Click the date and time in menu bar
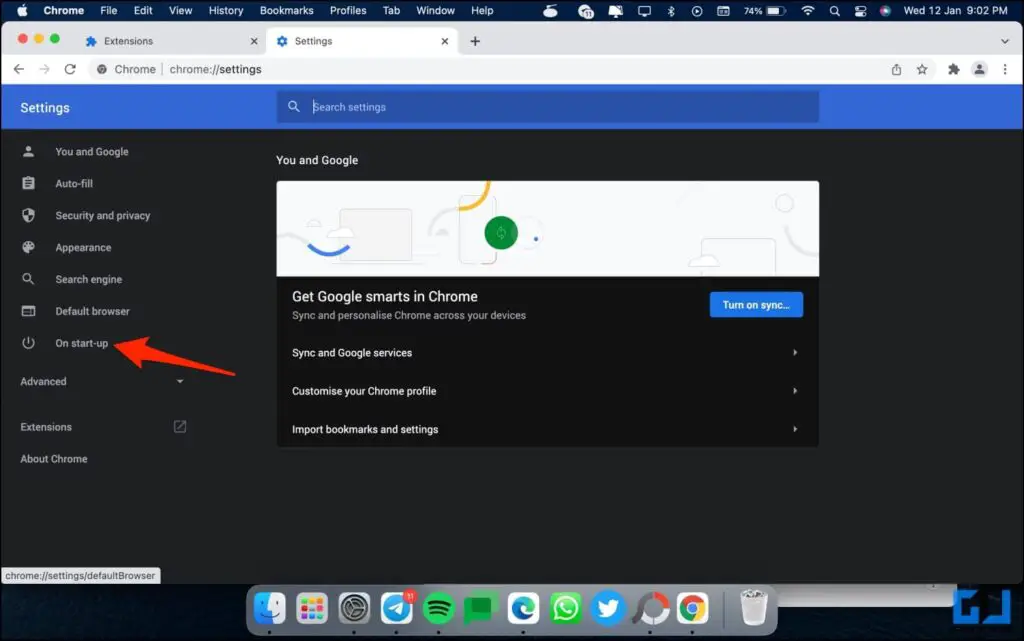 point(955,10)
